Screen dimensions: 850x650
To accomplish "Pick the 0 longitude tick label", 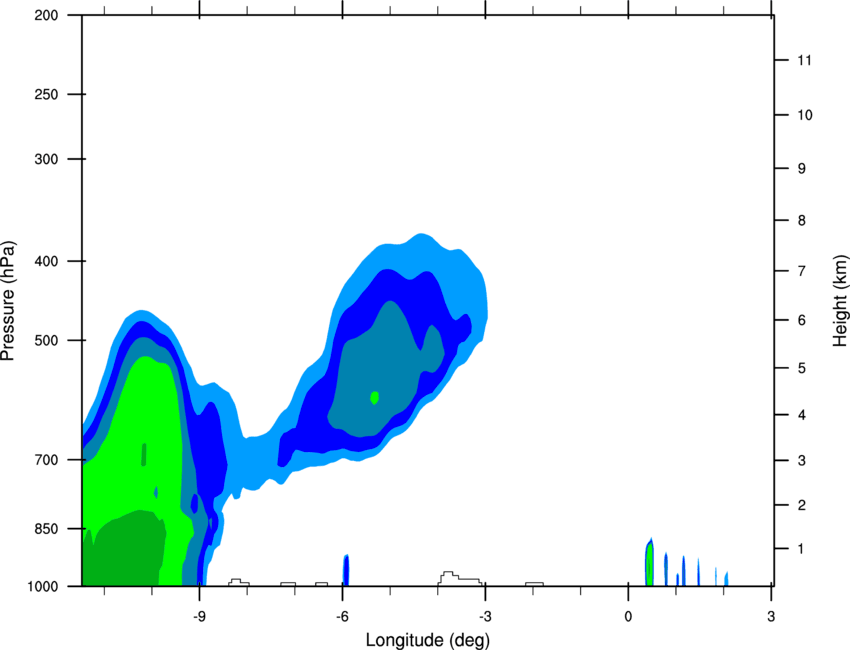I will (x=628, y=616).
